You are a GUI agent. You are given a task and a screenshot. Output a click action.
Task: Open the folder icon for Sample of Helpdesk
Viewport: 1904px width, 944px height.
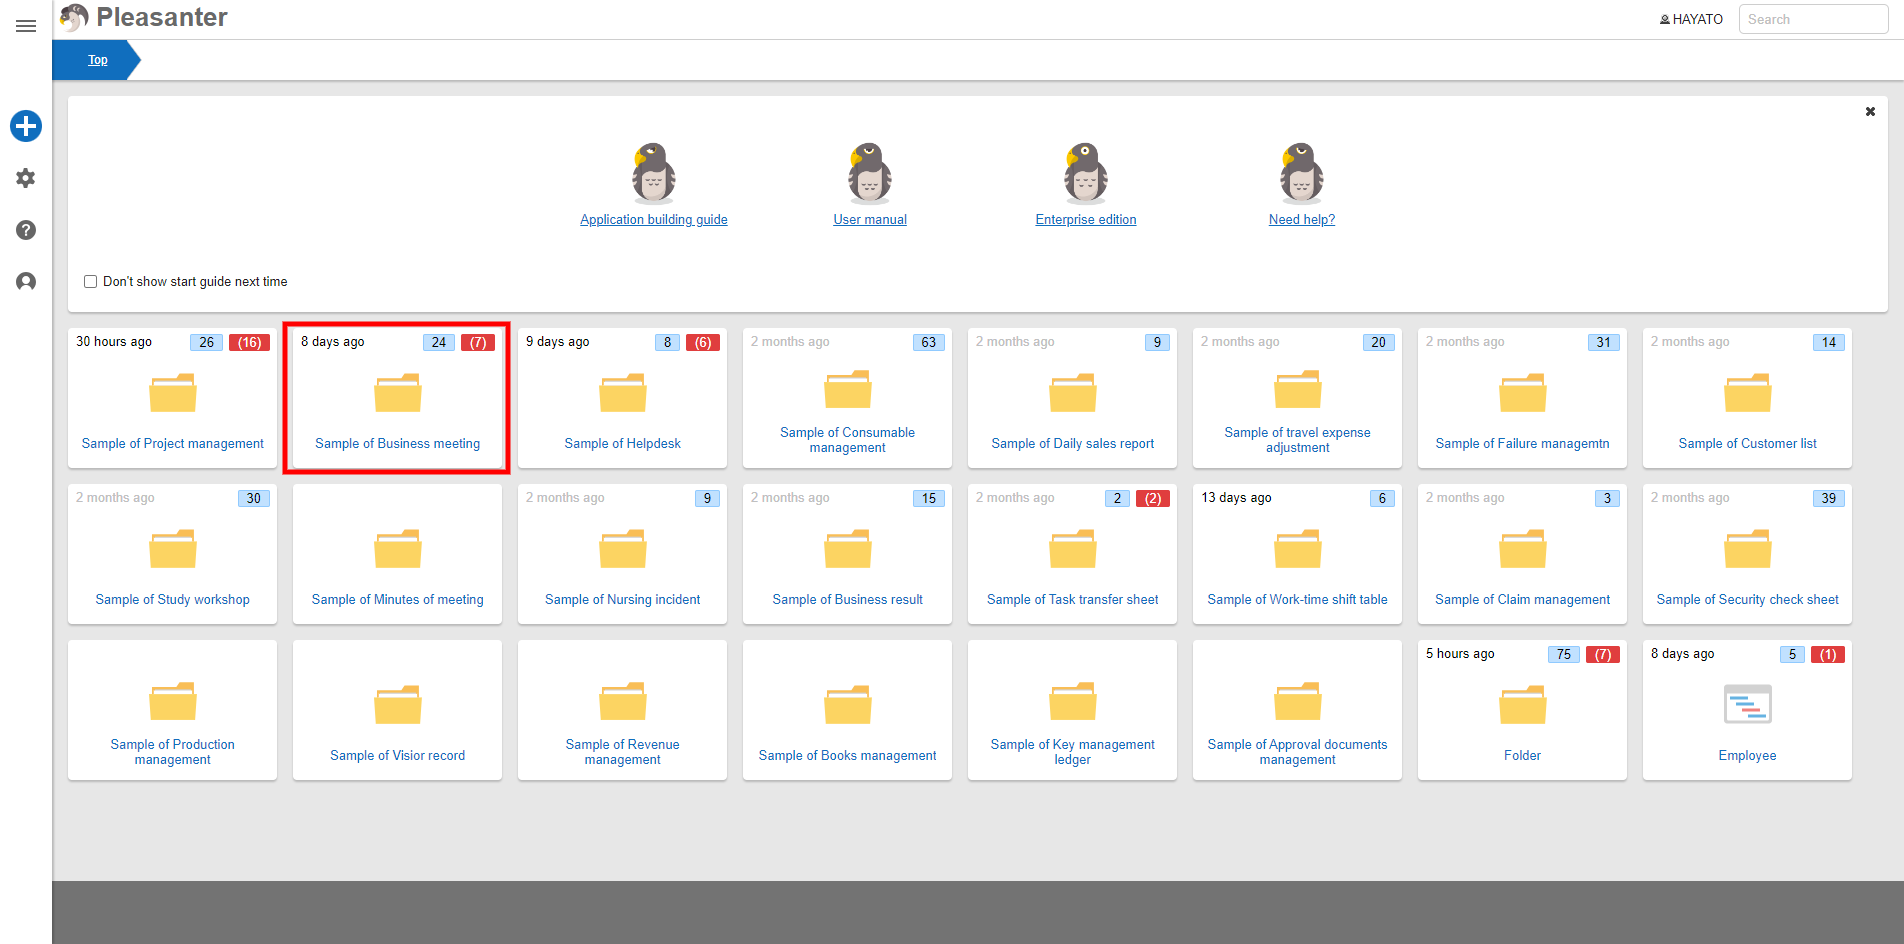[622, 392]
